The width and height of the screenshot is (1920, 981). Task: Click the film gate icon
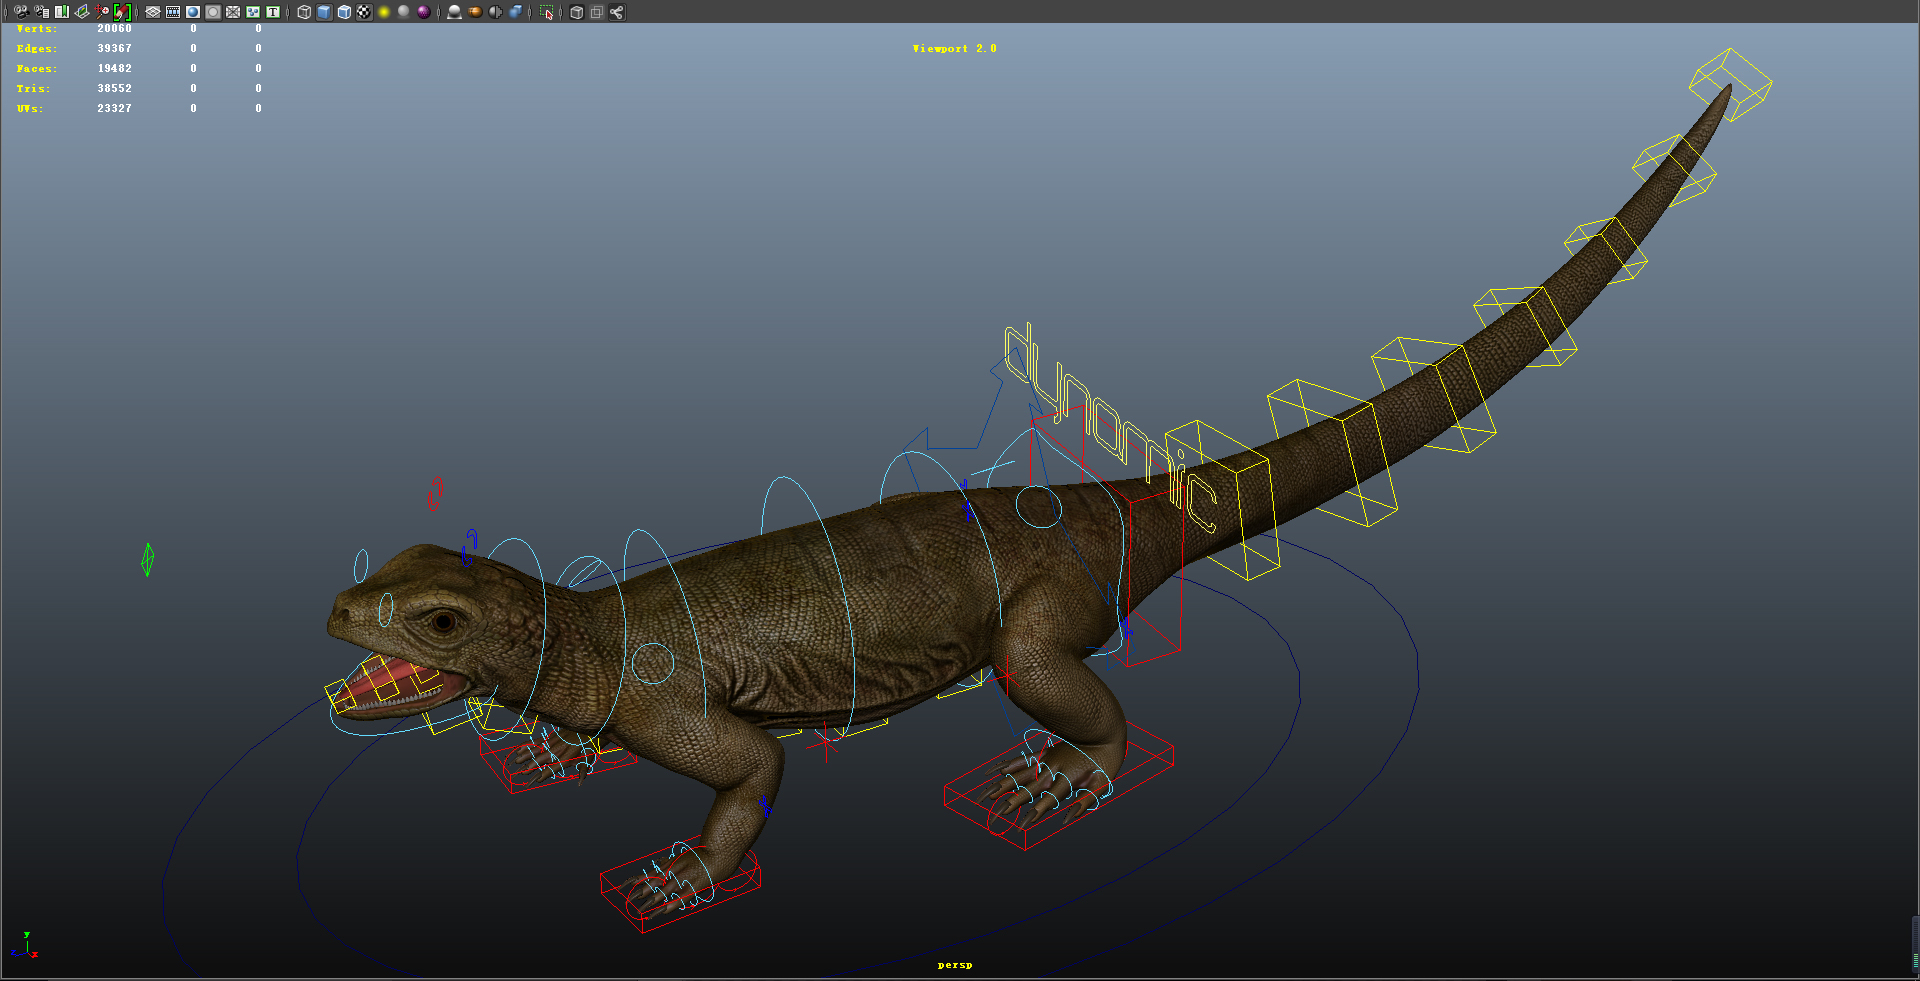point(172,13)
